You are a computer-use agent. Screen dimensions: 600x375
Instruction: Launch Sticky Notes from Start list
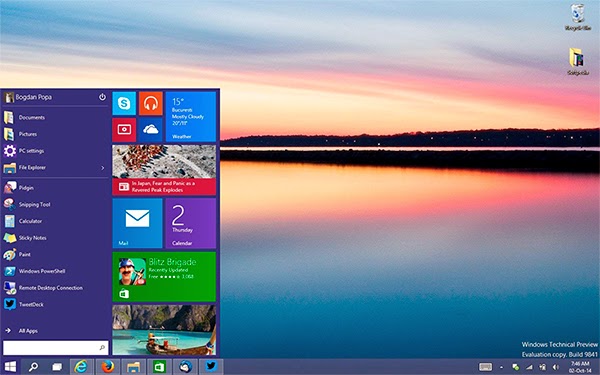[x=55, y=238]
